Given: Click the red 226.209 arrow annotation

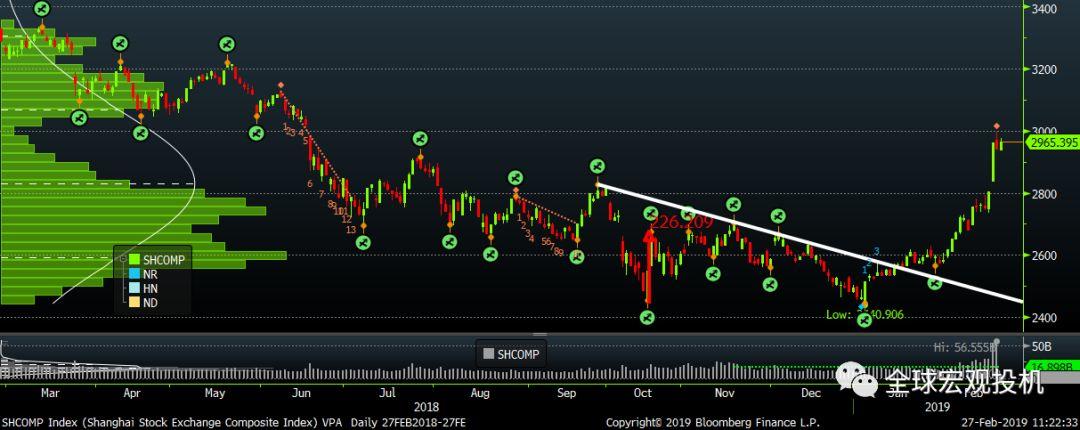Looking at the screenshot, I should (649, 240).
